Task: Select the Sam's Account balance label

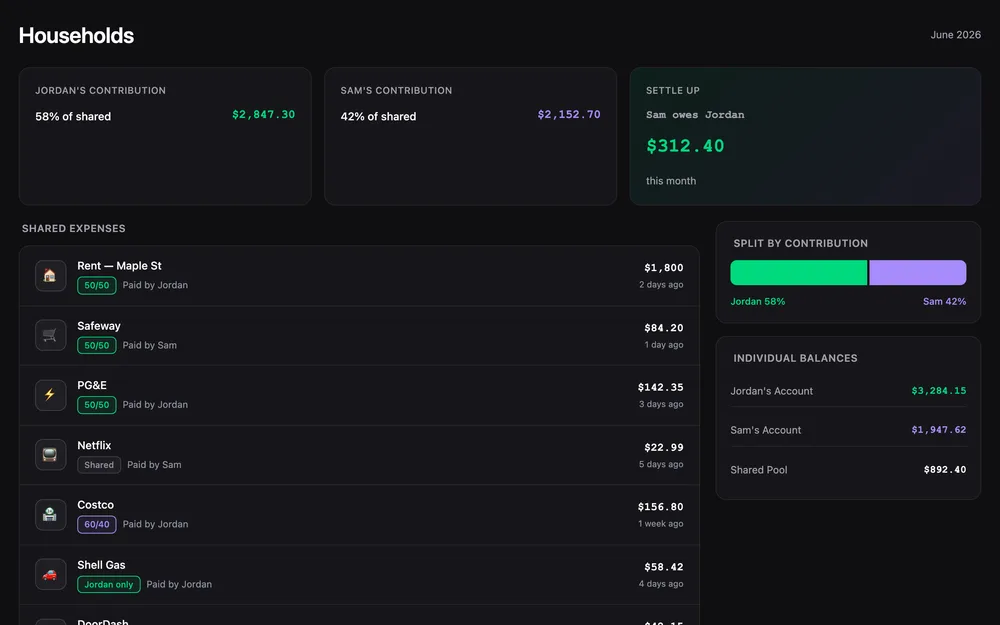Action: (765, 430)
